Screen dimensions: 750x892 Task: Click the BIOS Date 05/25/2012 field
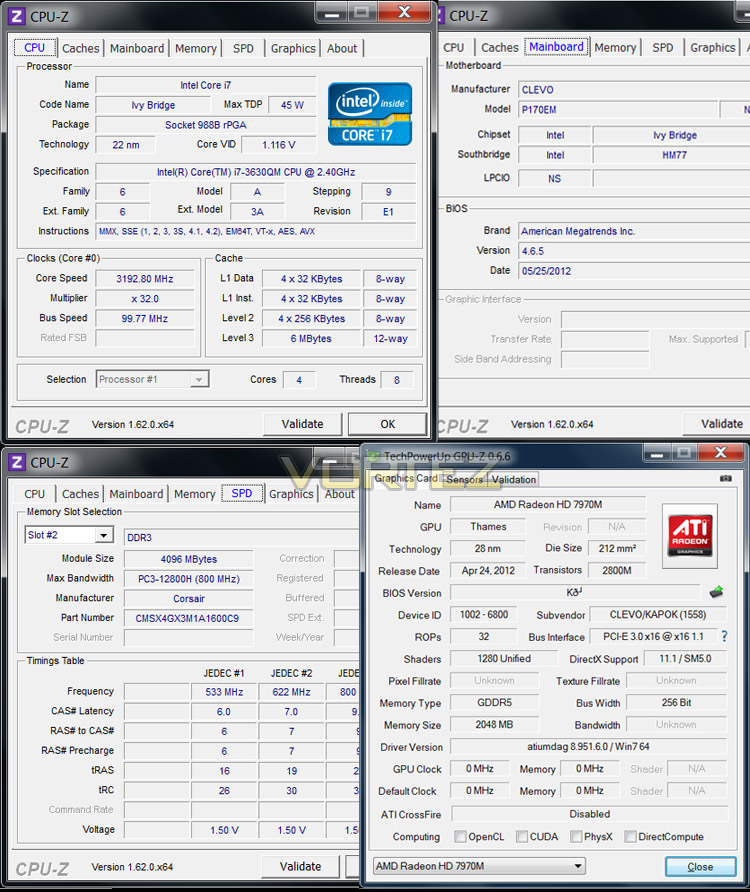pyautogui.click(x=634, y=271)
